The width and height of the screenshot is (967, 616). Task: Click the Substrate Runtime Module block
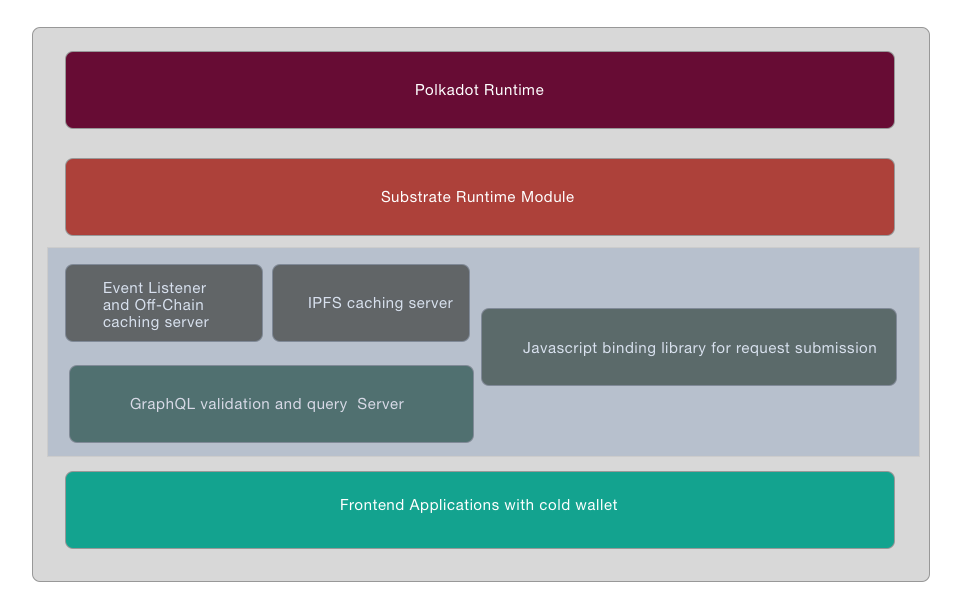480,197
